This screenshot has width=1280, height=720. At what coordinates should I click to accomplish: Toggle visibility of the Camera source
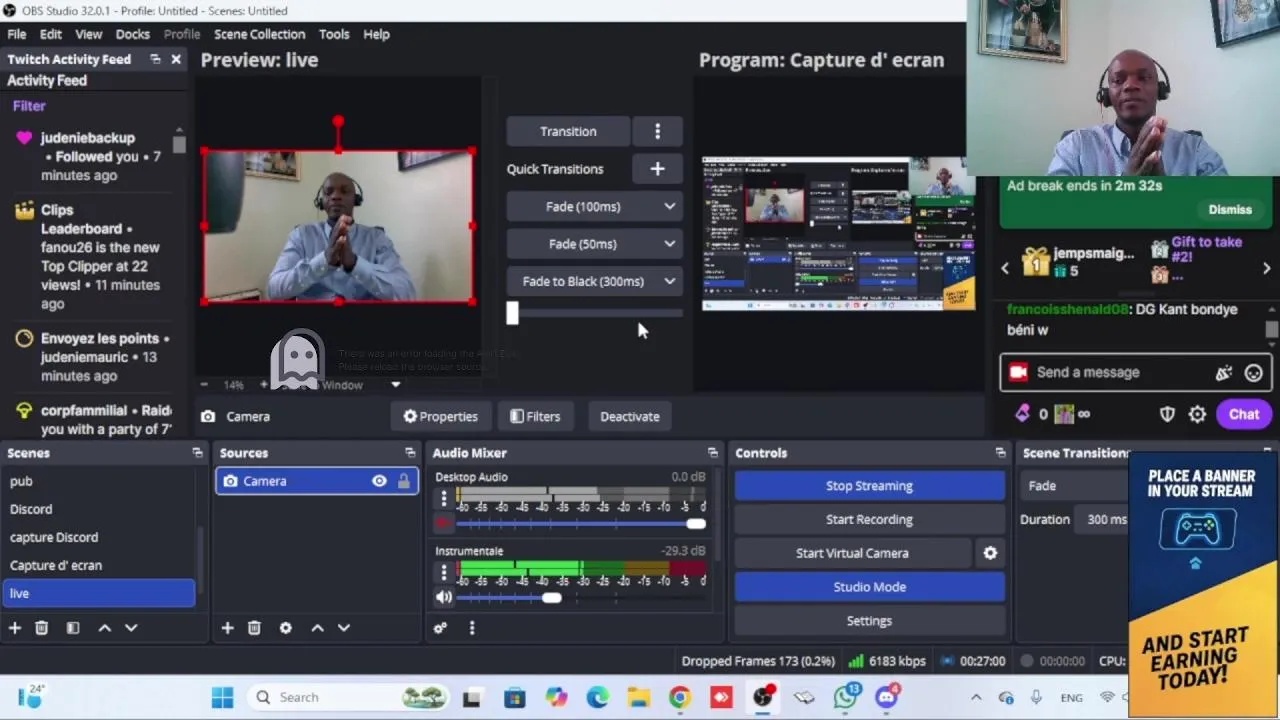pos(379,481)
